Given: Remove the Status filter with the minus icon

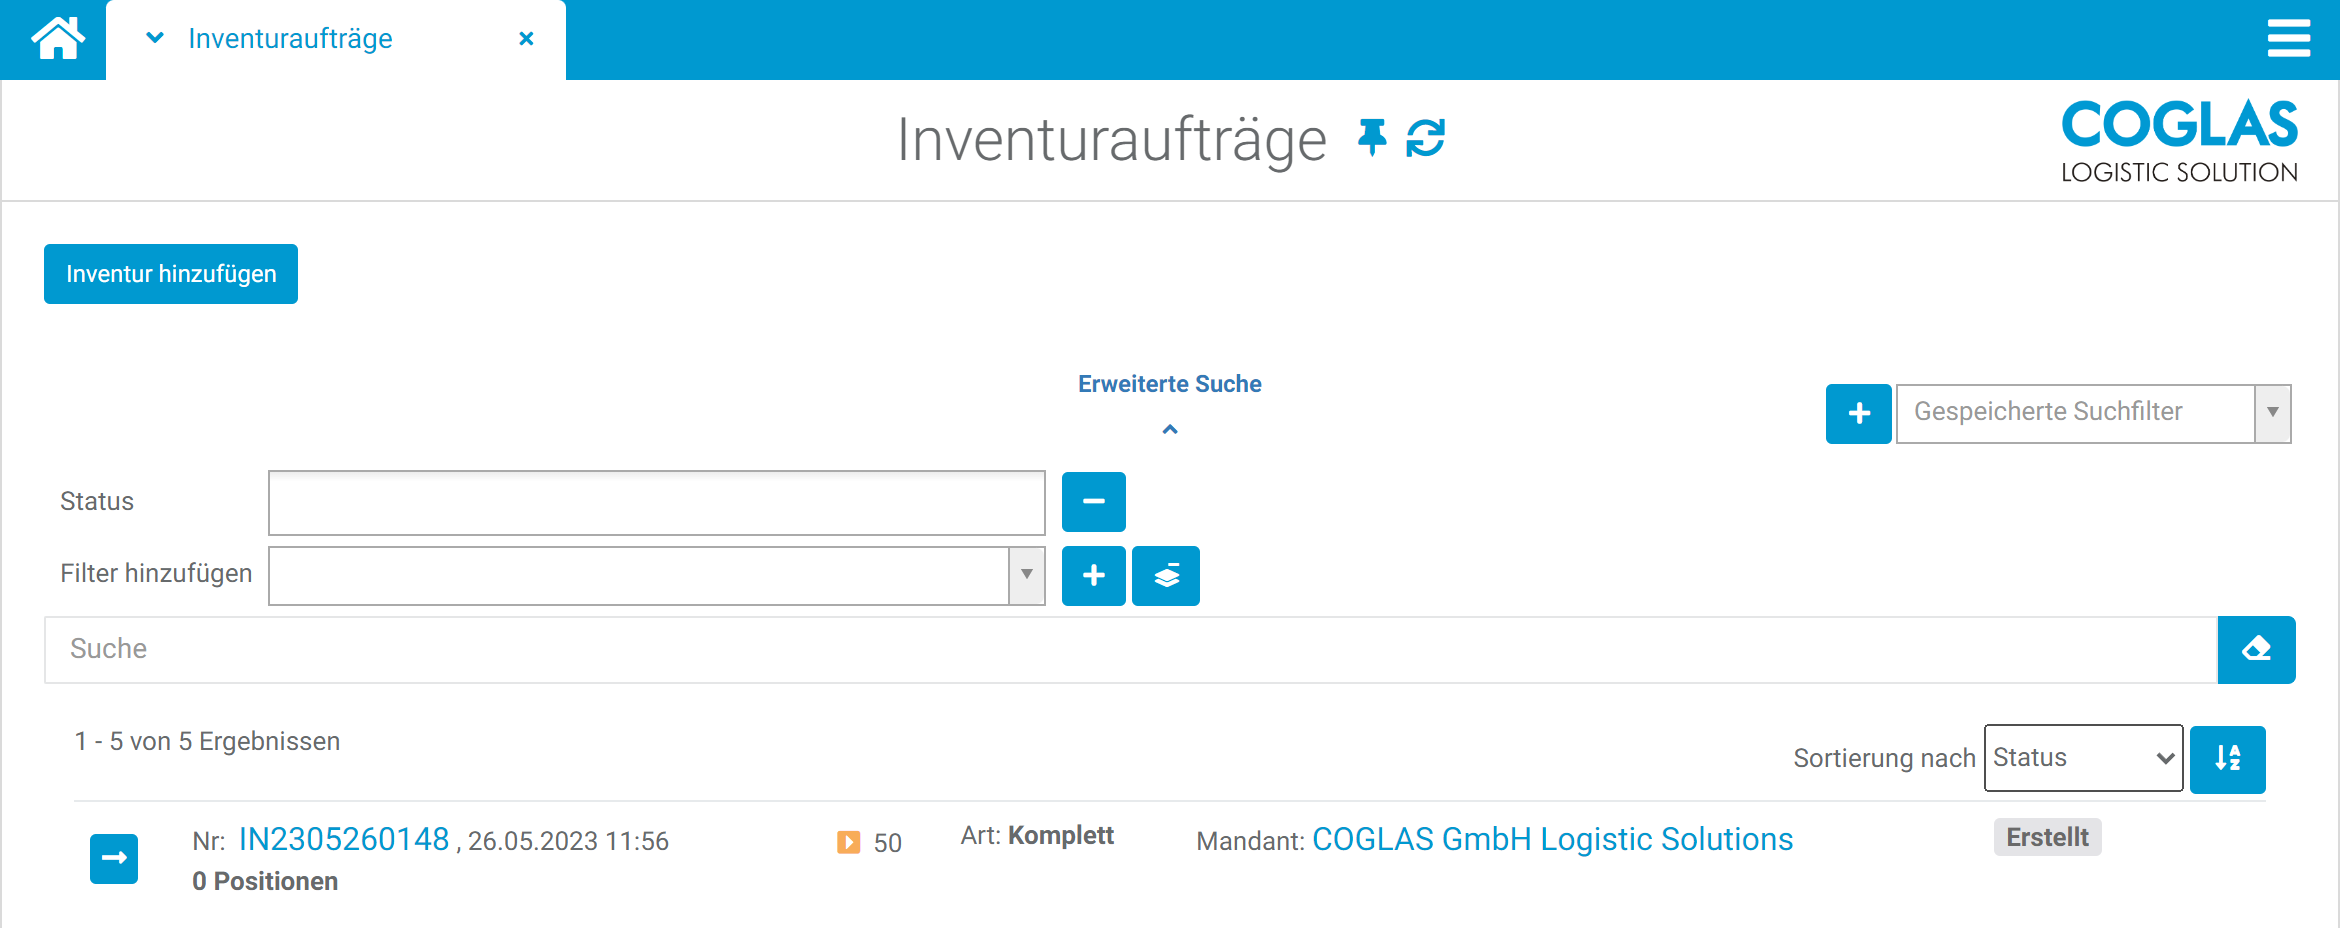Looking at the screenshot, I should tap(1093, 502).
